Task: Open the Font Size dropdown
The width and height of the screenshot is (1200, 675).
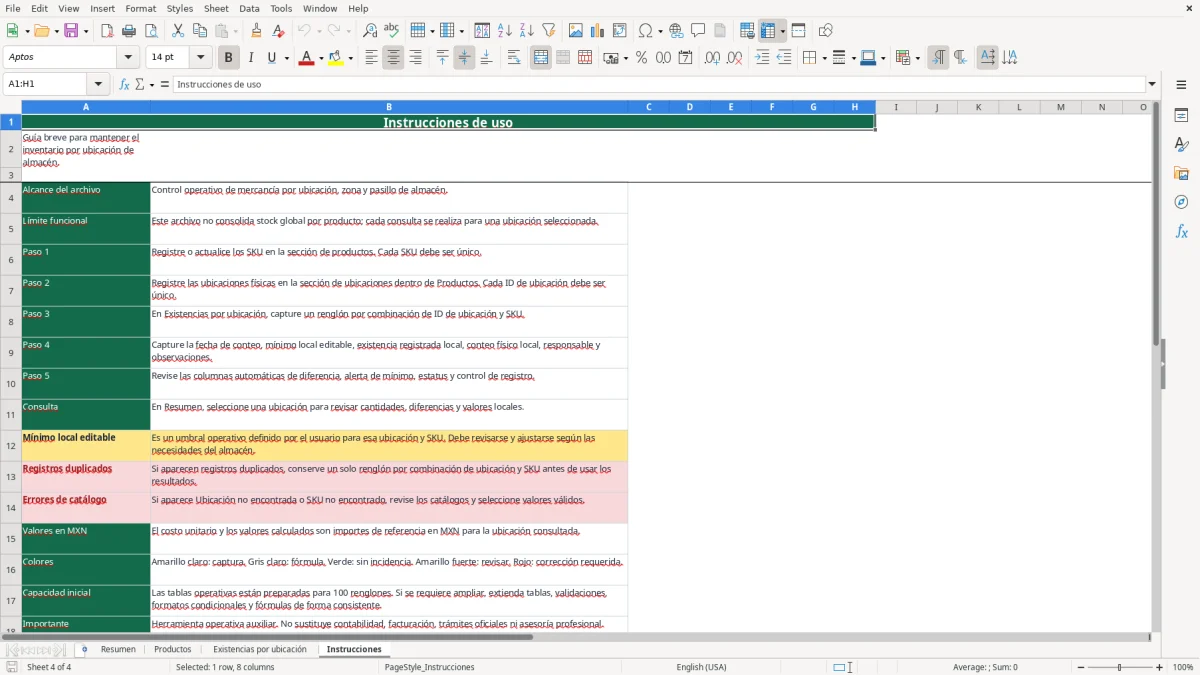Action: click(x=201, y=58)
